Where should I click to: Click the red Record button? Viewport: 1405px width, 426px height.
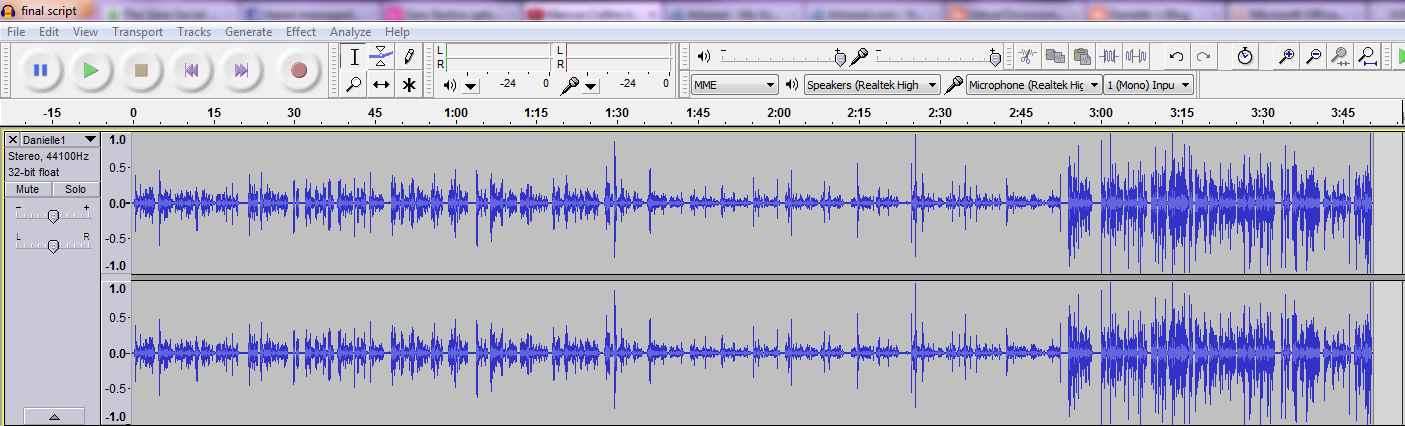298,71
